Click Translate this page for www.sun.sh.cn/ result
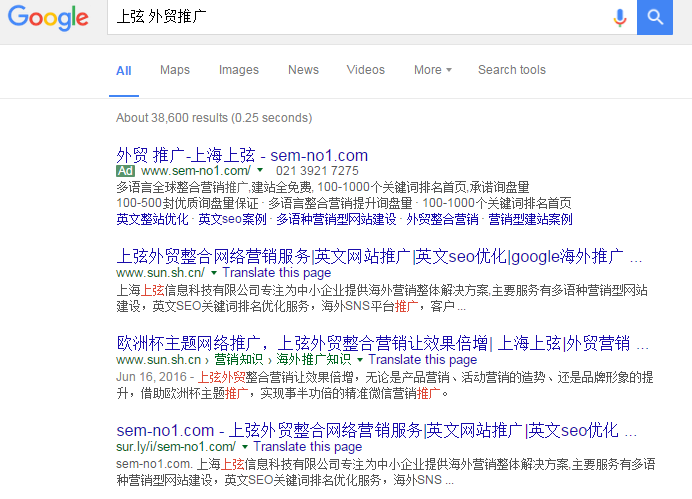The height and width of the screenshot is (499, 692). 277,273
